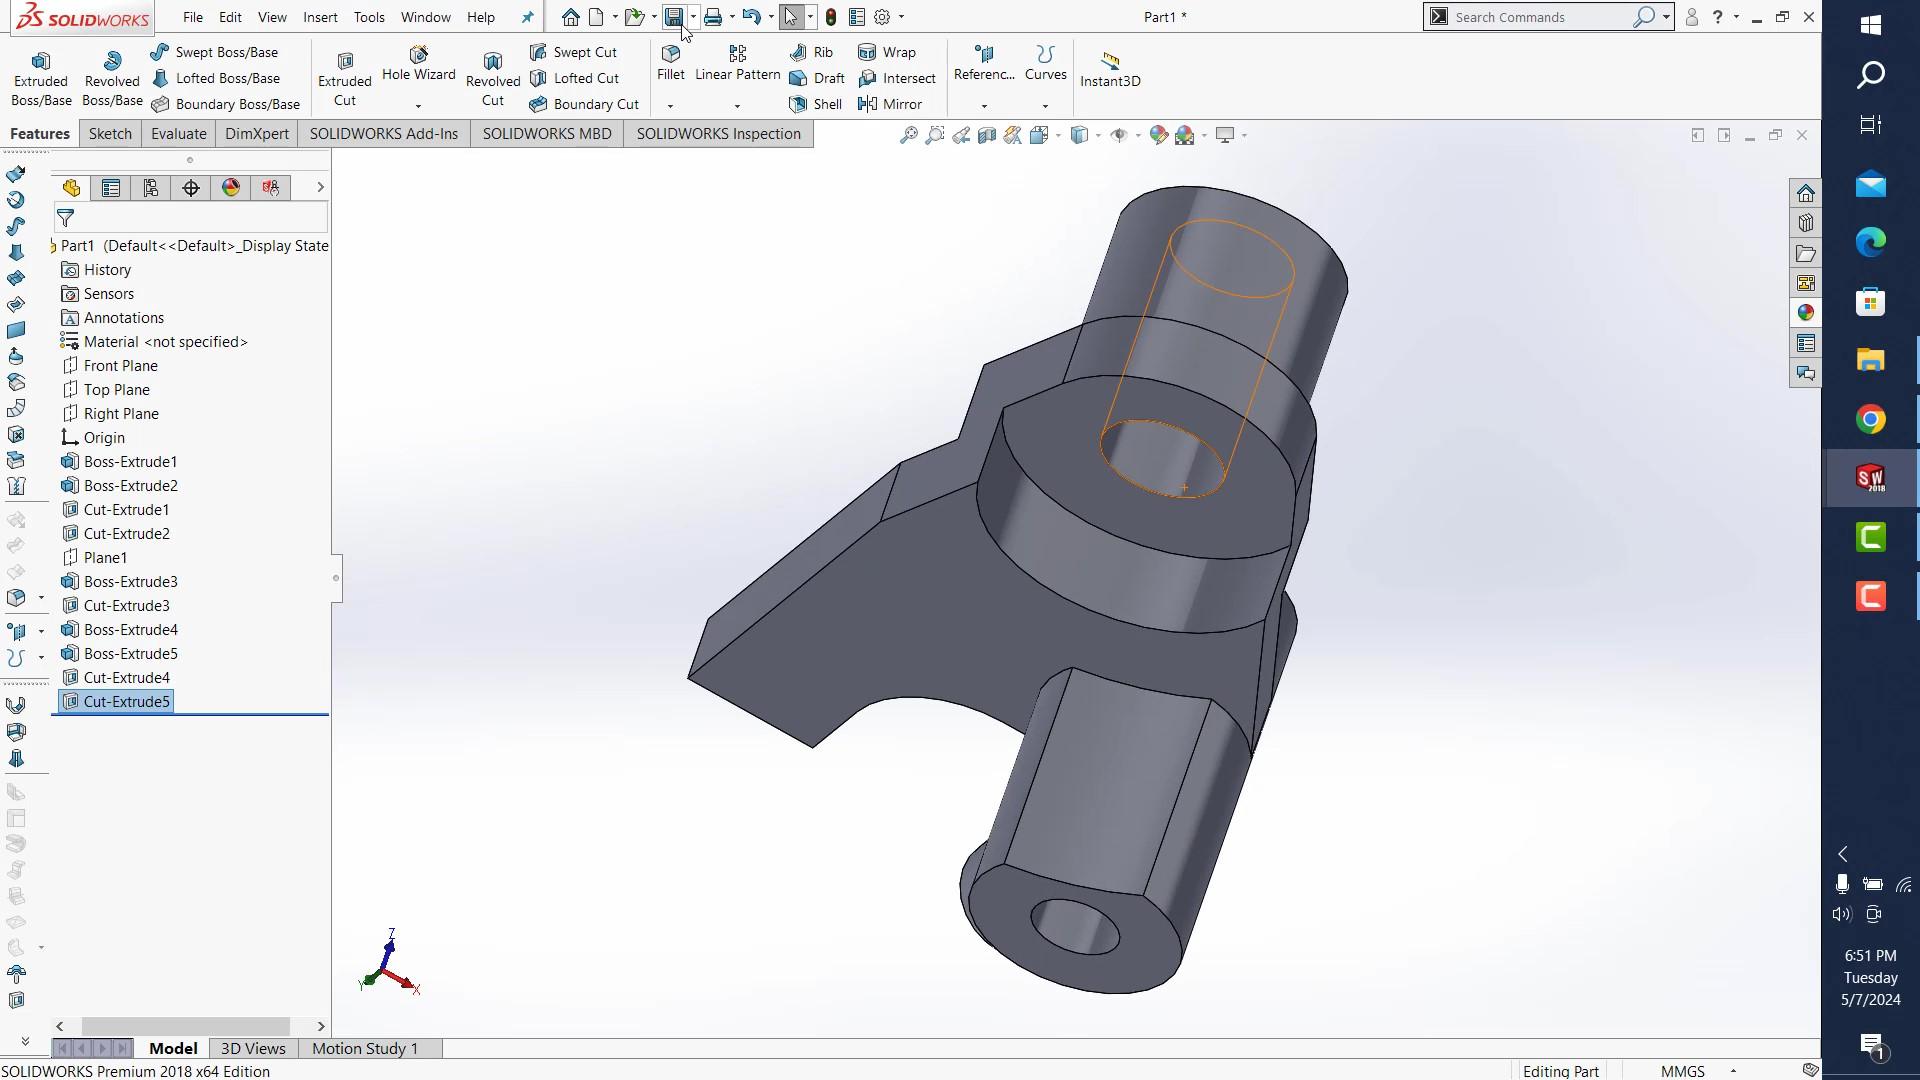The image size is (1920, 1080).
Task: Switch to the SOLIDWORKS Add-Ins tab
Action: pyautogui.click(x=383, y=133)
